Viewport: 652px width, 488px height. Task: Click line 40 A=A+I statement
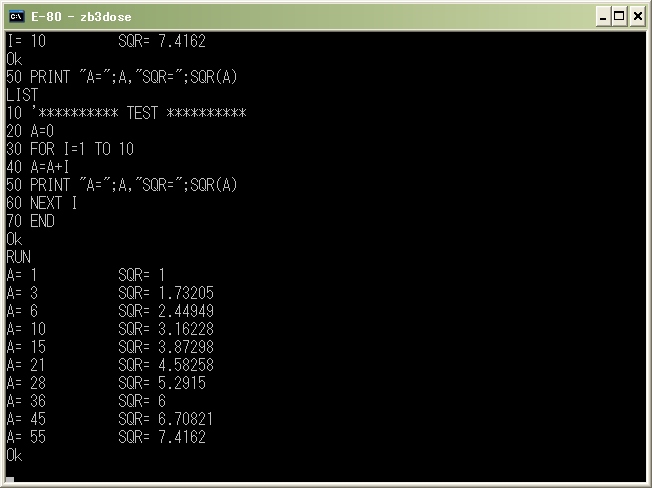(37, 167)
